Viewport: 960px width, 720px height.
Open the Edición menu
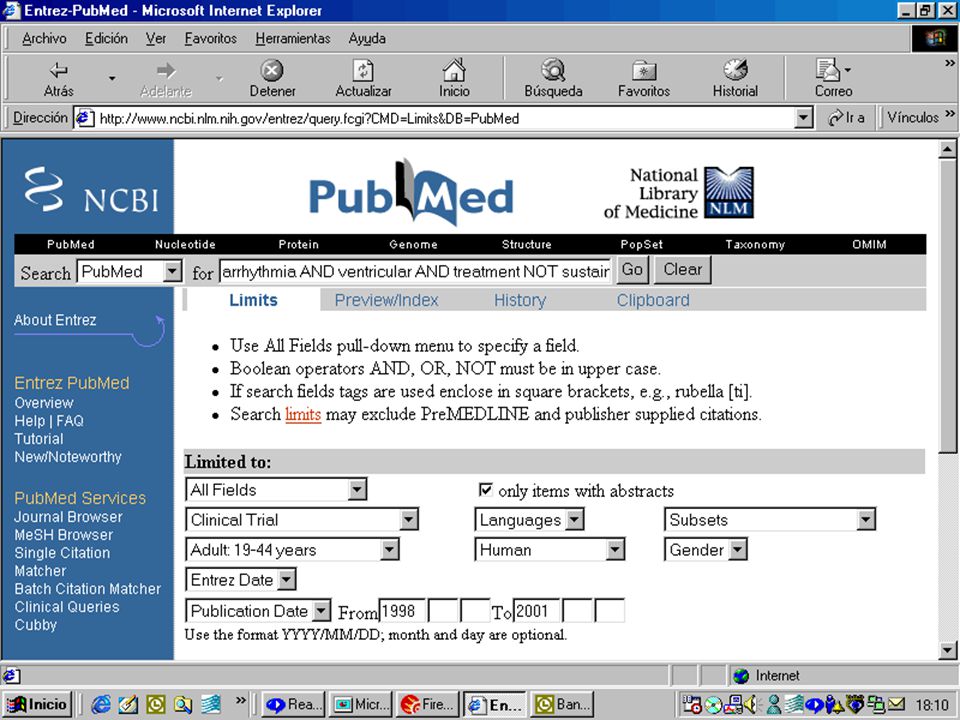(107, 39)
